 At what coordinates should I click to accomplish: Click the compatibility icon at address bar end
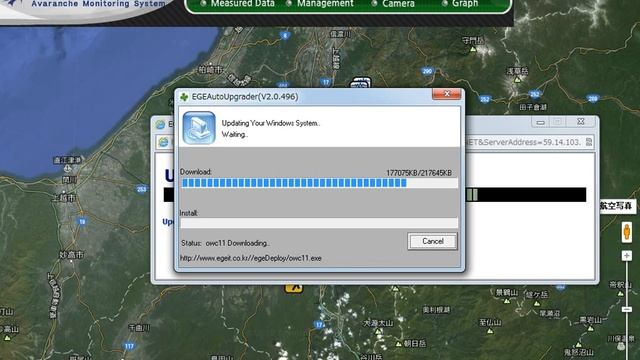pyautogui.click(x=589, y=142)
